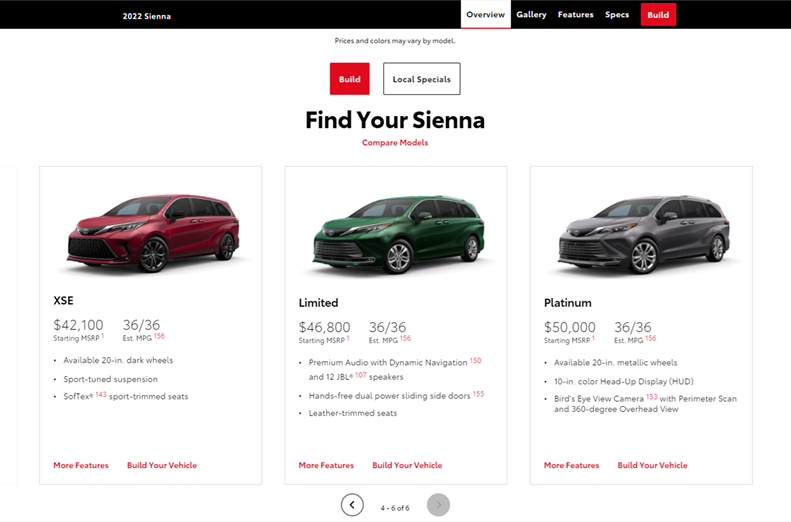Click Build Your Vehicle for Platinum
Image resolution: width=791 pixels, height=522 pixels.
[x=652, y=465]
